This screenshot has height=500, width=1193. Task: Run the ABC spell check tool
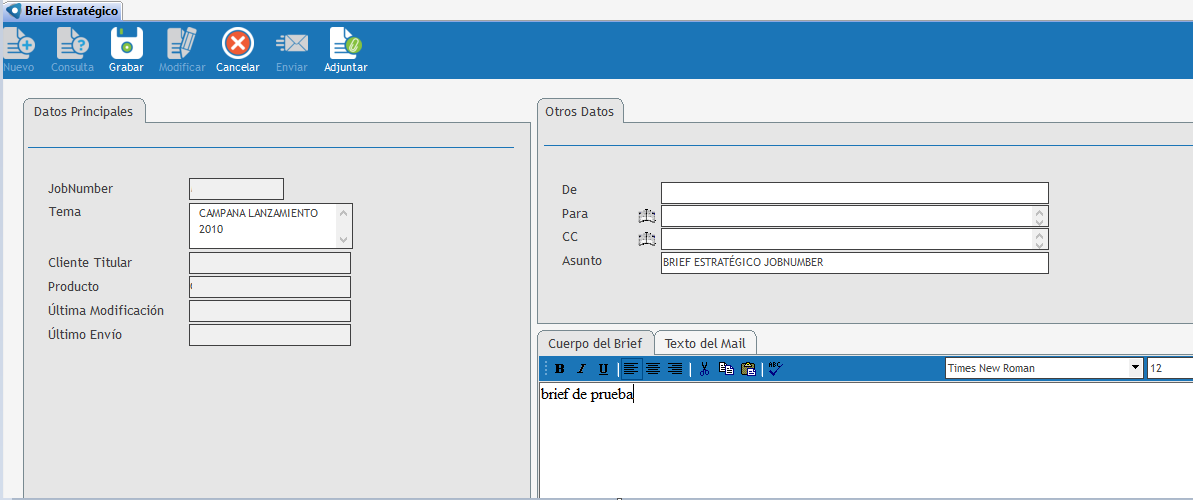[775, 369]
